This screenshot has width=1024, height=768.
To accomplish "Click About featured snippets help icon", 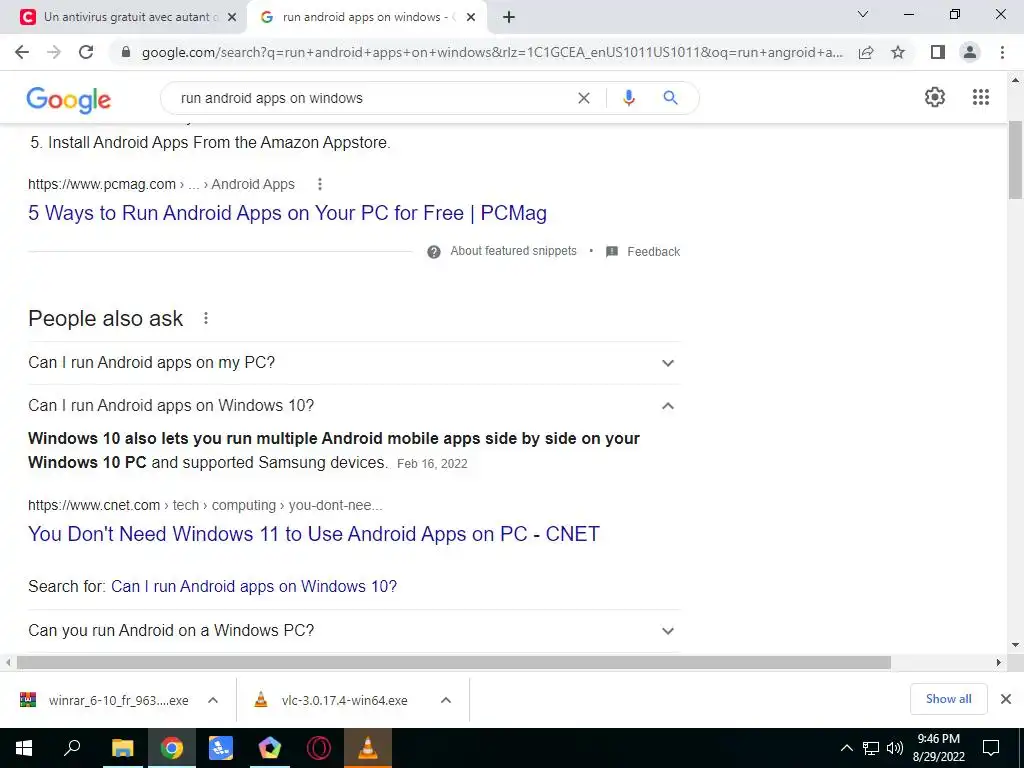I will [434, 251].
